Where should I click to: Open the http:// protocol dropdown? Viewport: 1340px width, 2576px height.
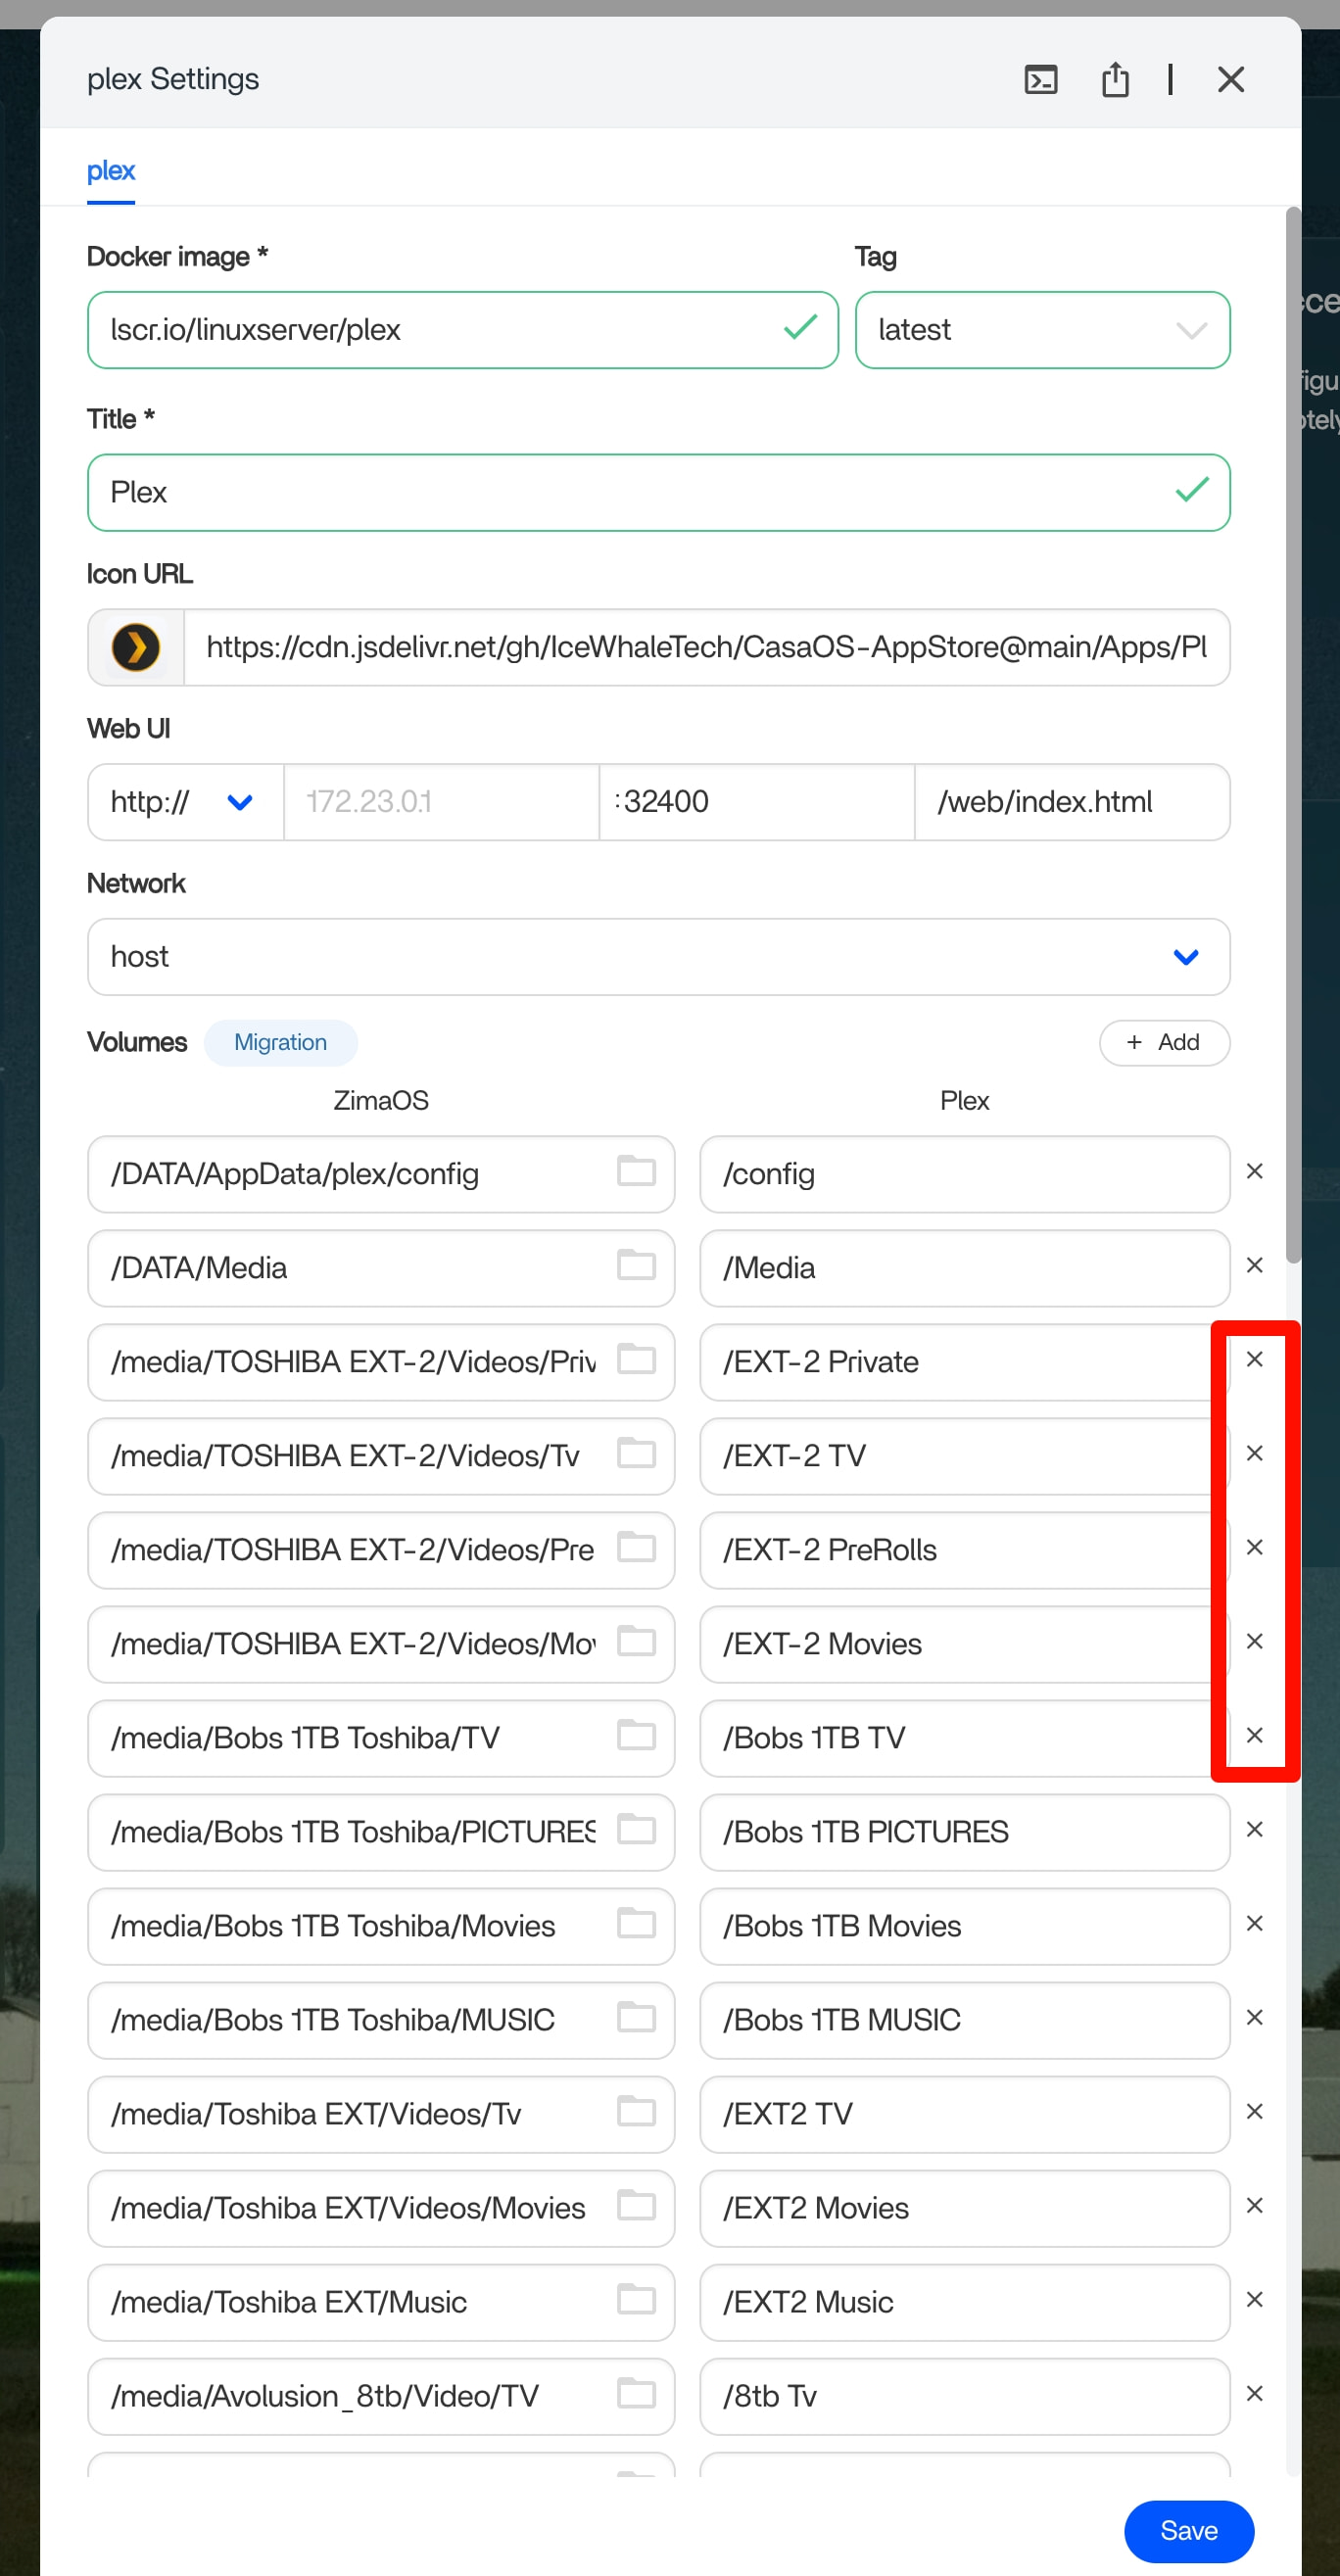185,802
